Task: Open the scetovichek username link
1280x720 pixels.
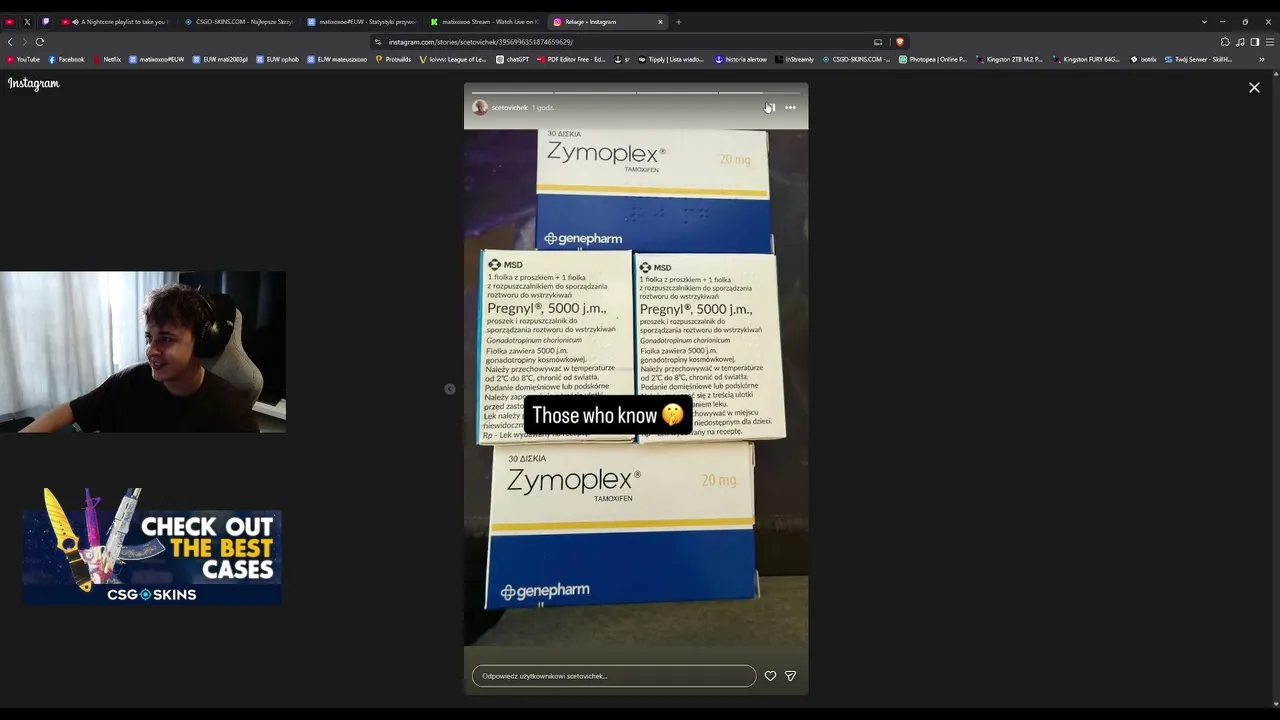Action: 509,107
